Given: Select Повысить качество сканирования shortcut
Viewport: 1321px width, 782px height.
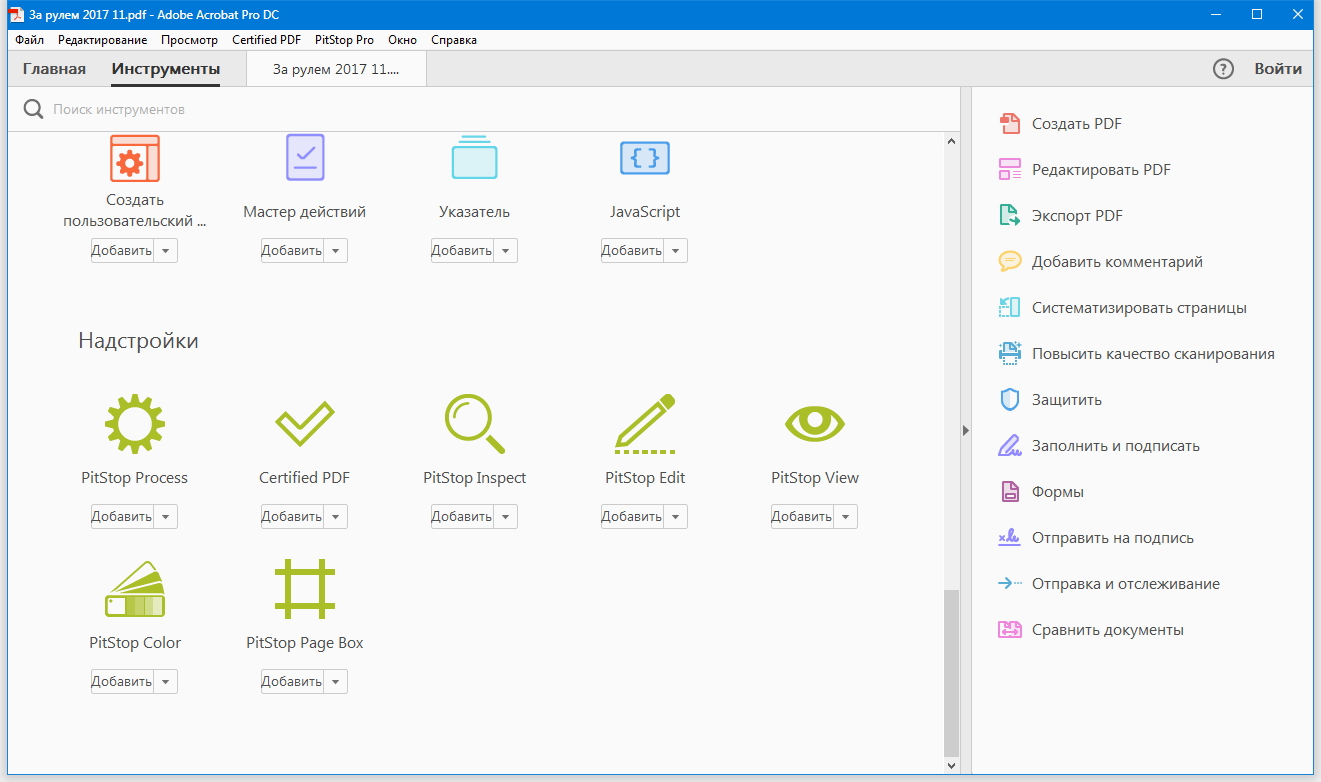Looking at the screenshot, I should [1136, 354].
